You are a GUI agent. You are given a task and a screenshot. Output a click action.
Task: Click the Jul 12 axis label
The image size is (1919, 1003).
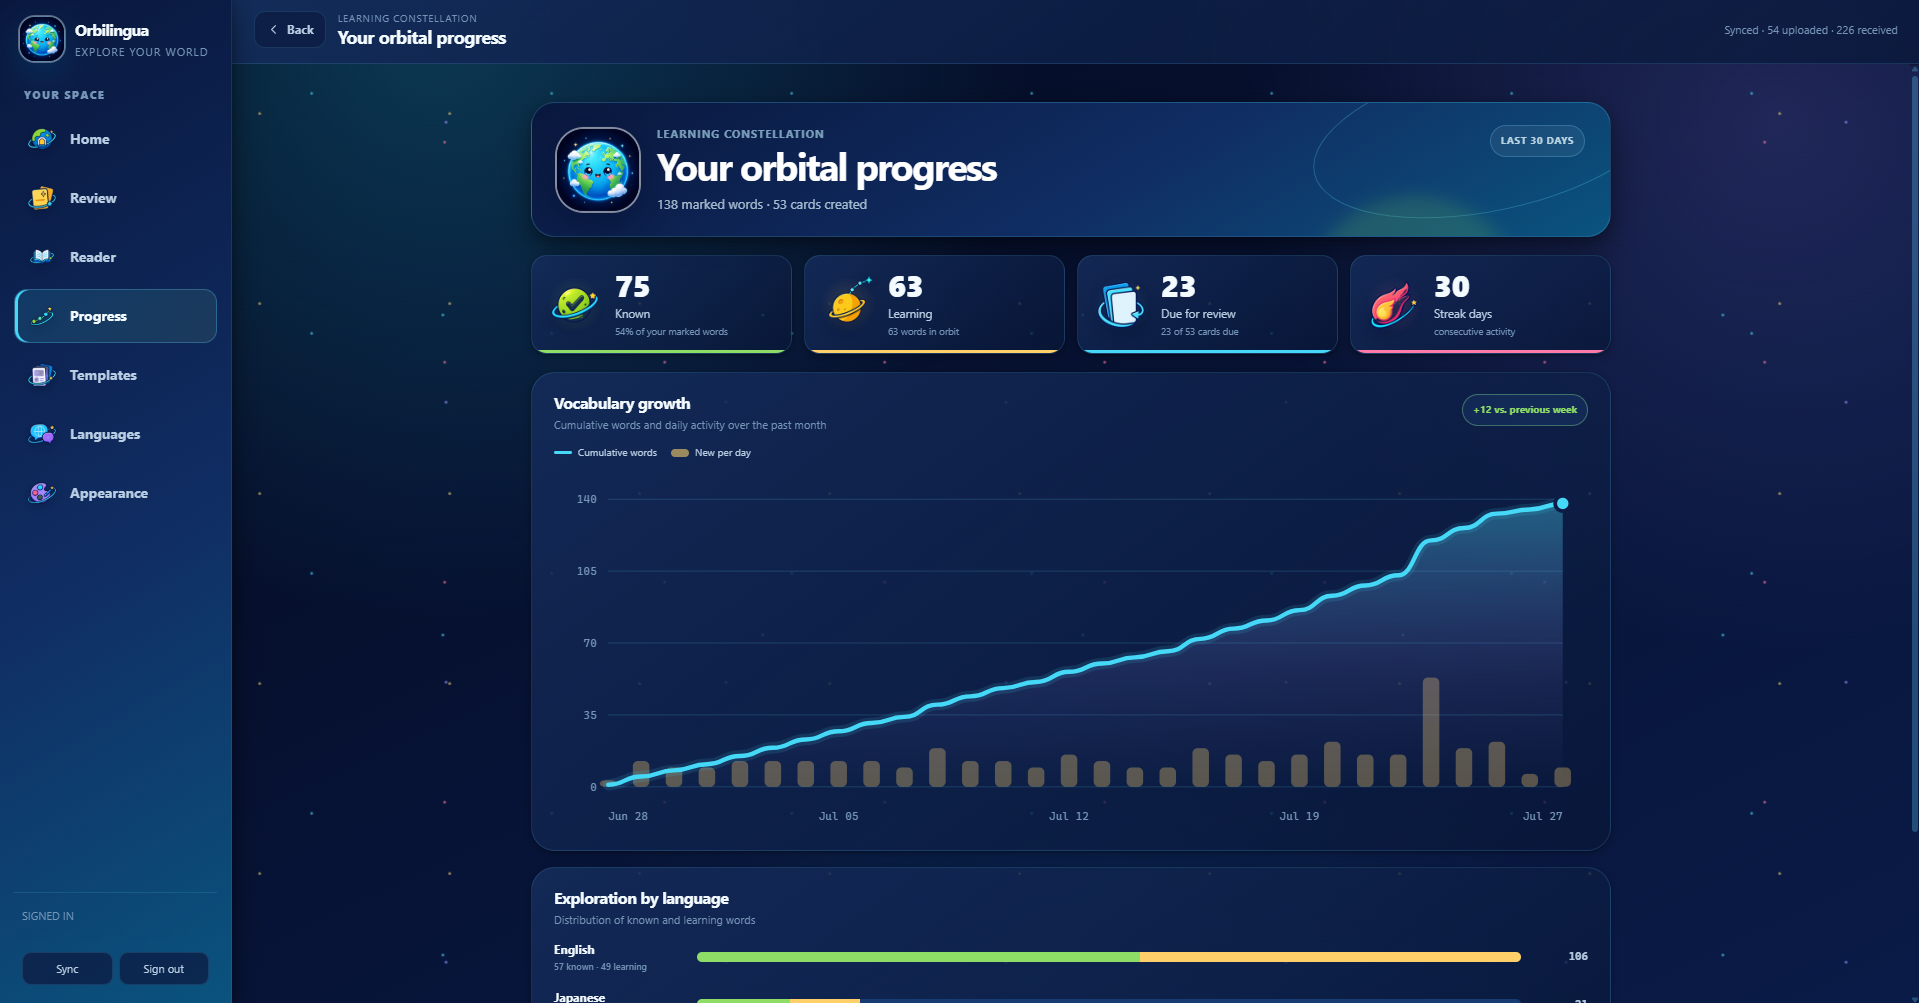coord(1069,817)
